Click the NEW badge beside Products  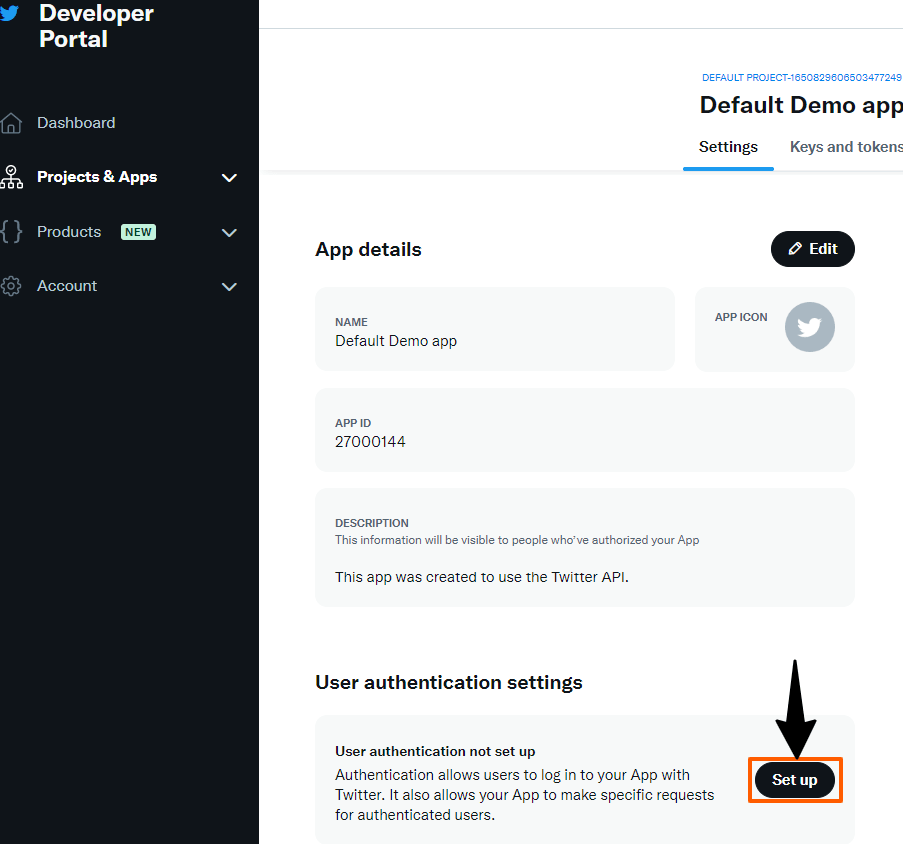click(x=138, y=232)
